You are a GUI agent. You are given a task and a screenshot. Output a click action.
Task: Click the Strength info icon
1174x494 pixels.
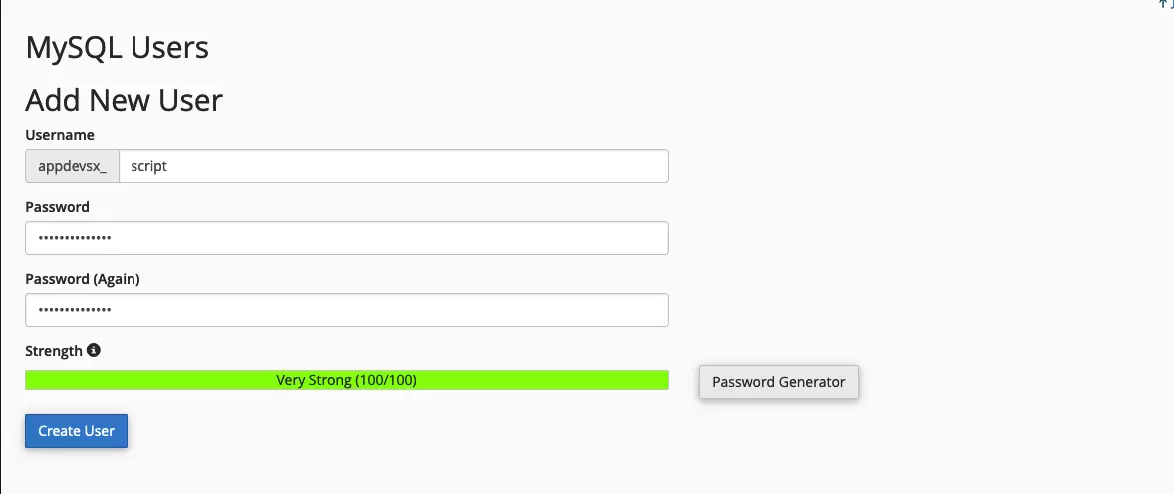(x=94, y=351)
